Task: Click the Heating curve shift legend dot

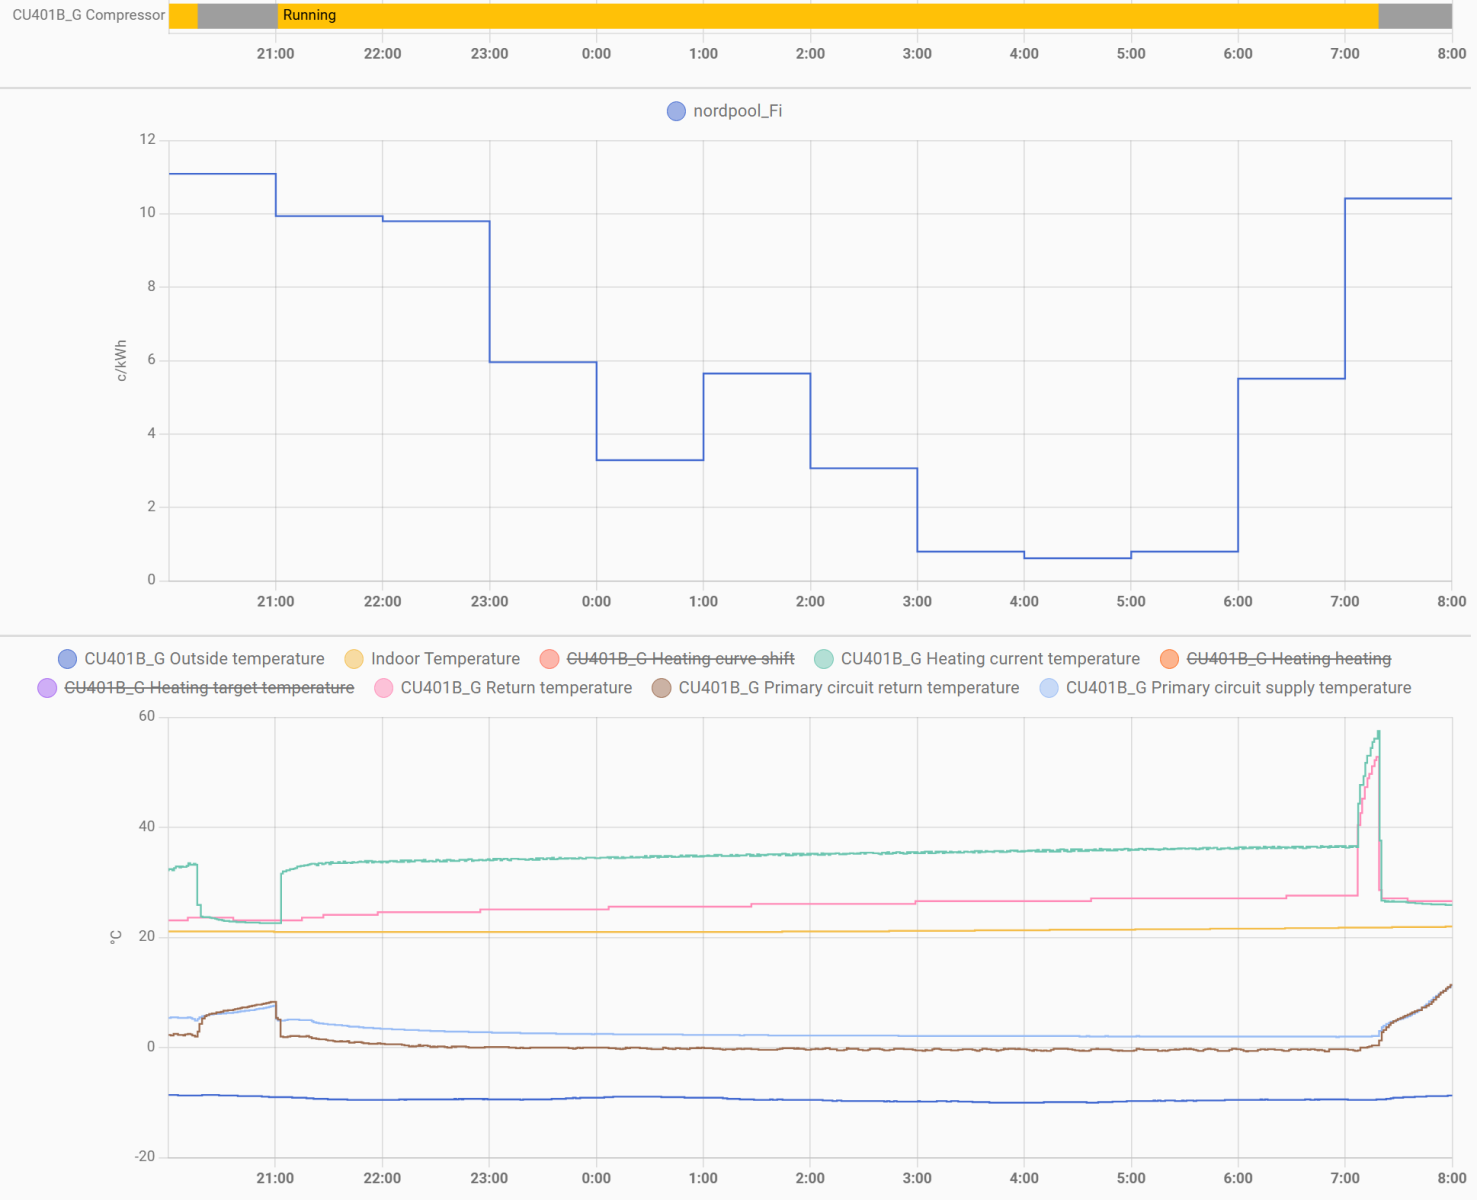Action: tap(549, 659)
